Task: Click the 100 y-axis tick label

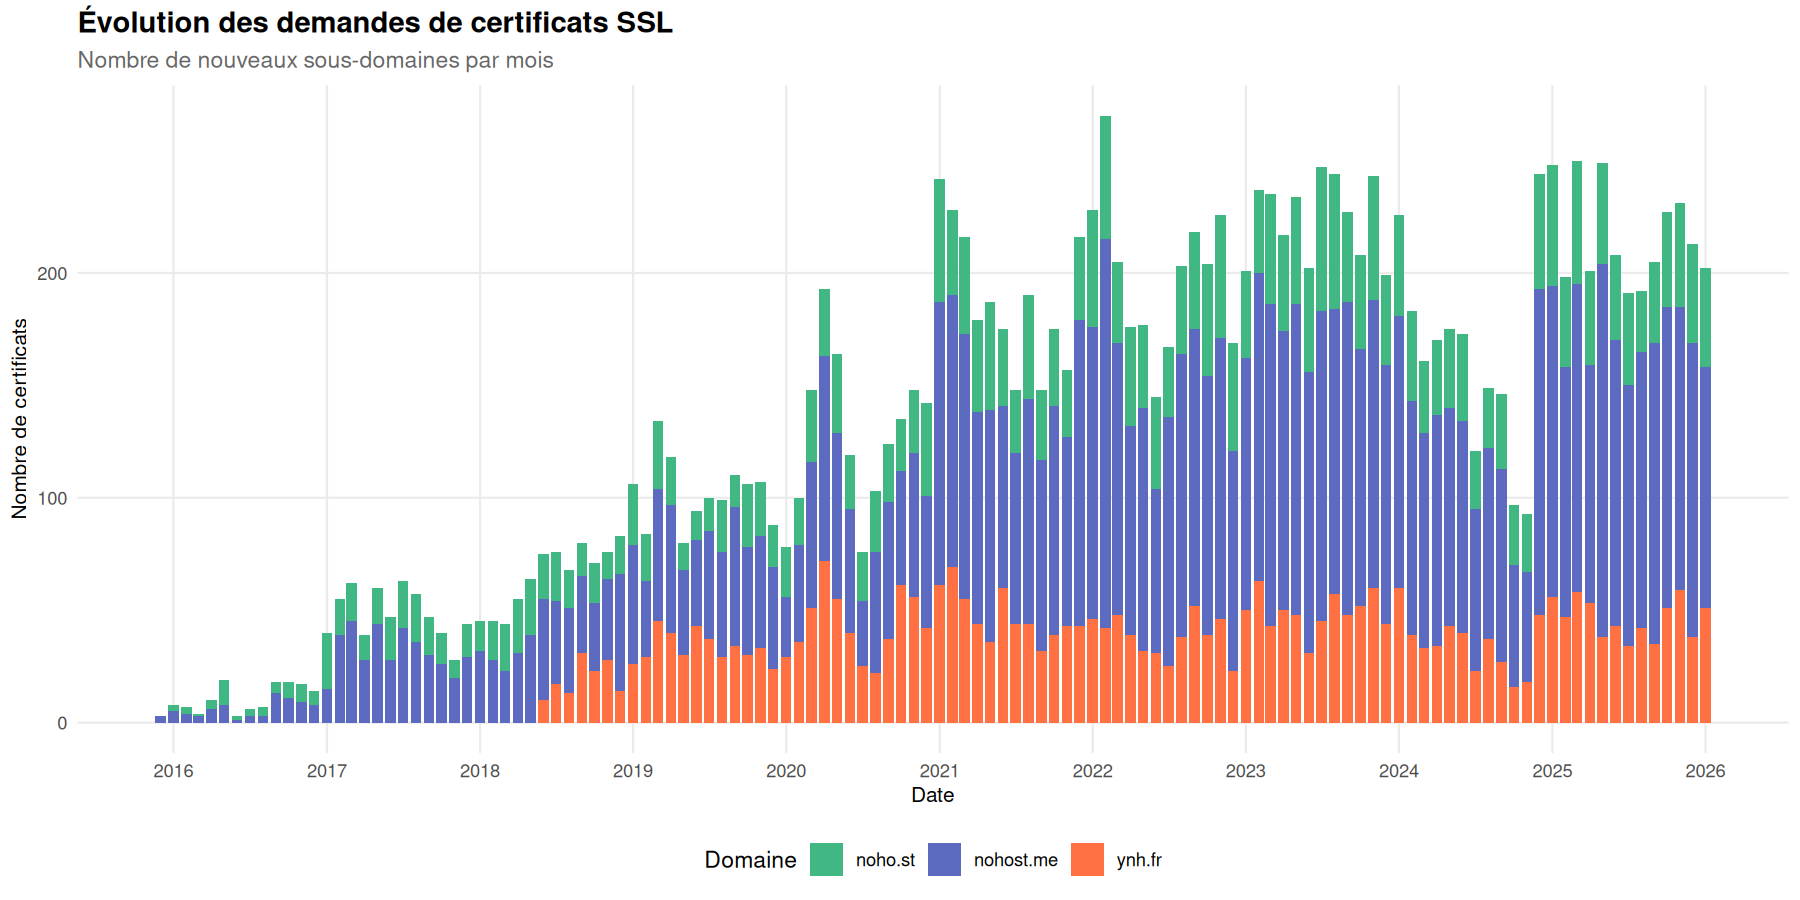Action: tap(52, 498)
